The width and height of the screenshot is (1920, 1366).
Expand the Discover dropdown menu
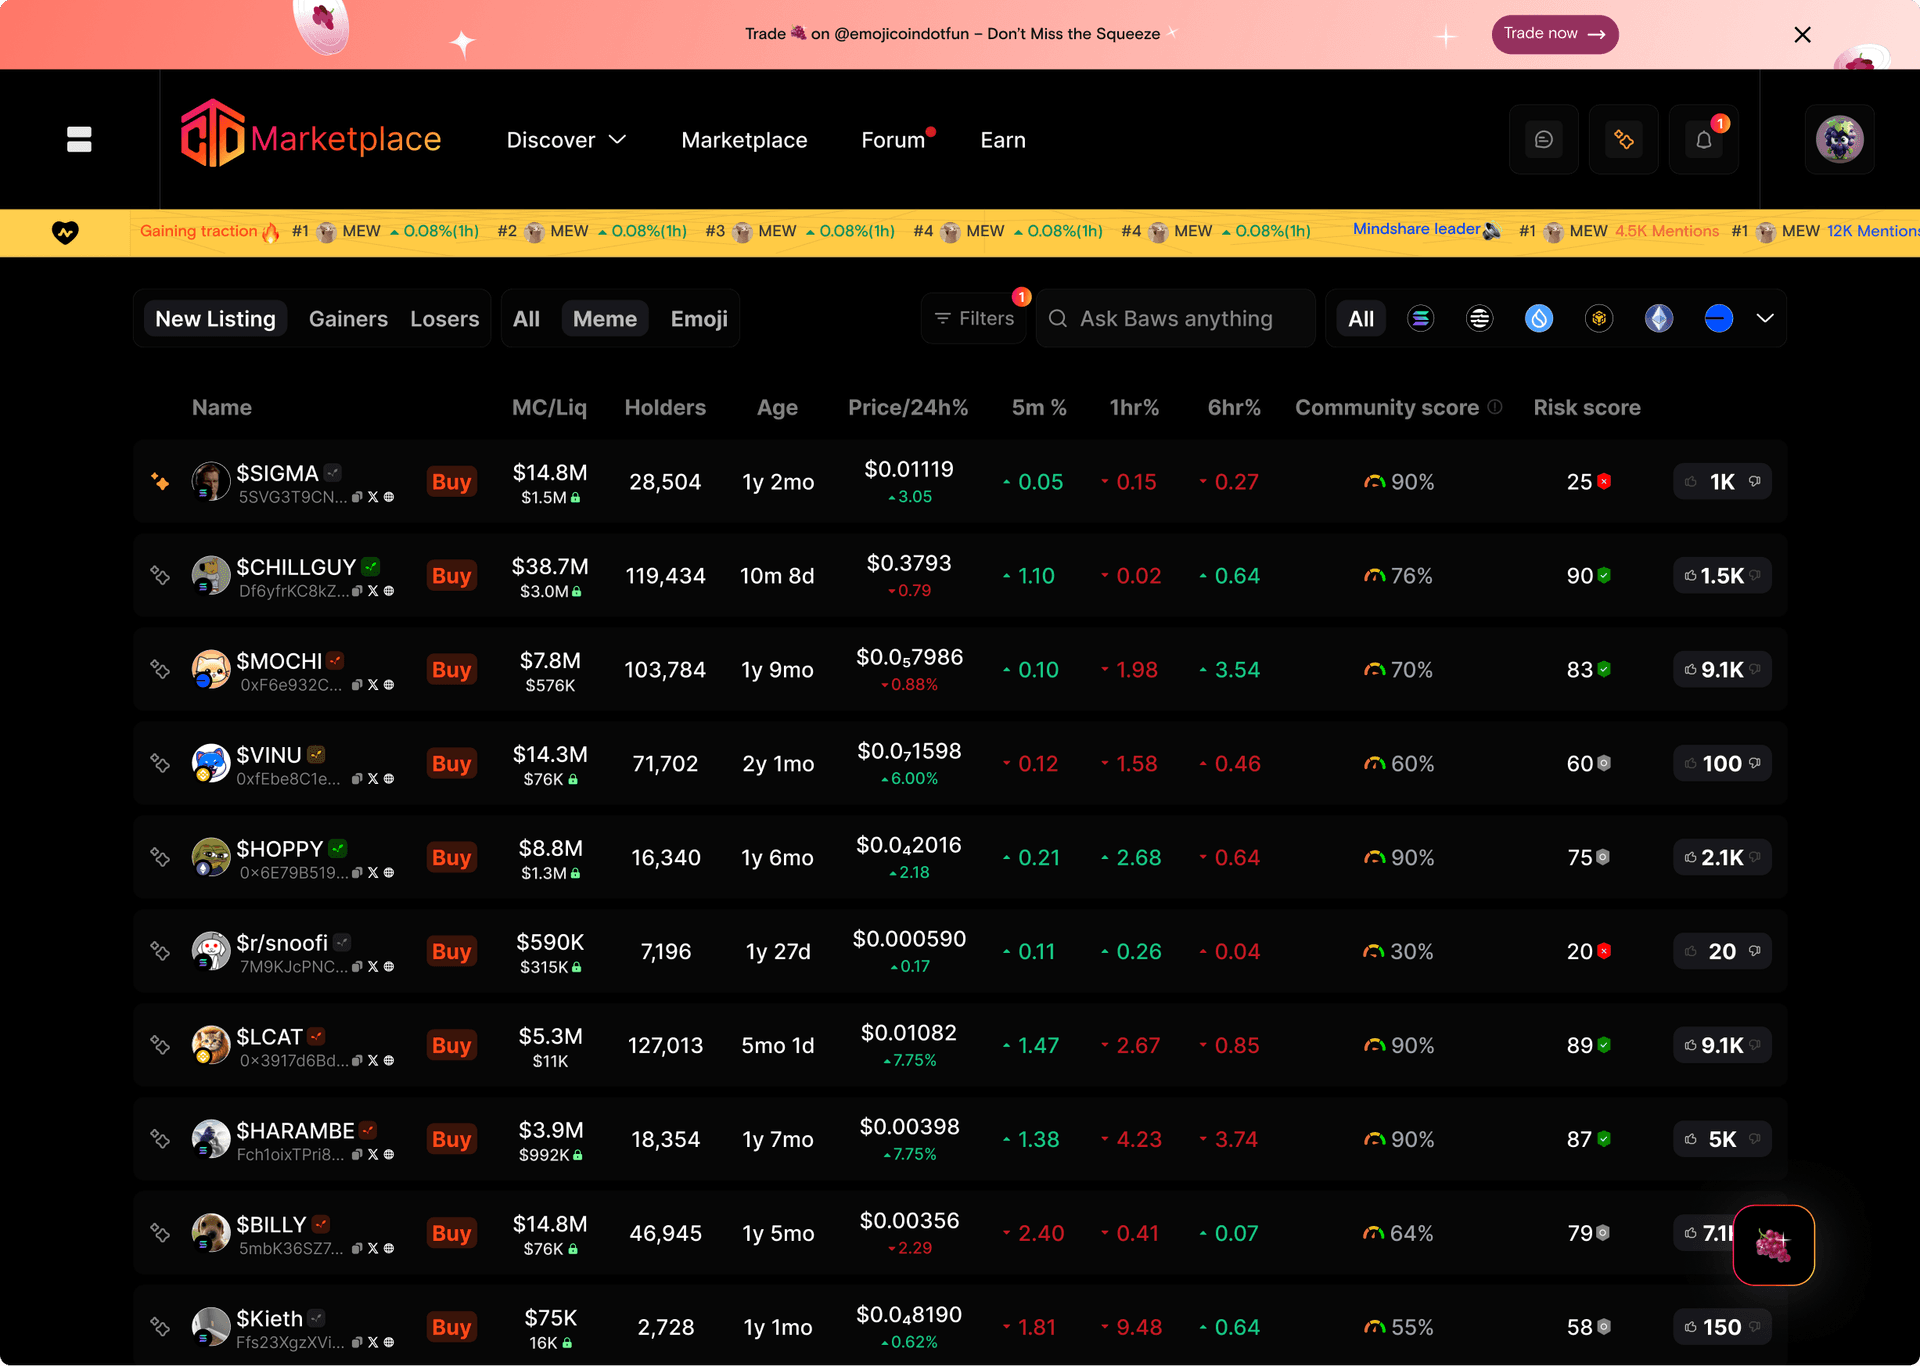(566, 140)
